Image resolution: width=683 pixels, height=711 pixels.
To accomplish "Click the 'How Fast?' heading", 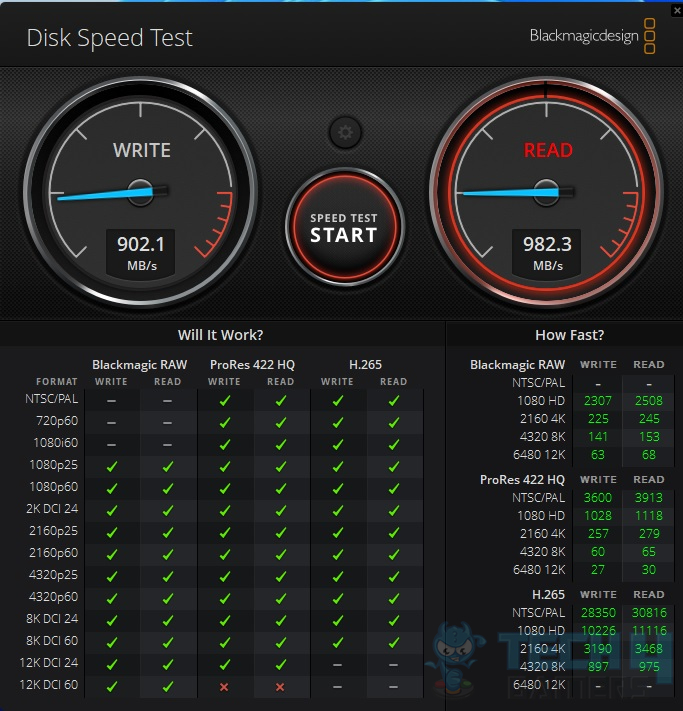I will [x=570, y=335].
